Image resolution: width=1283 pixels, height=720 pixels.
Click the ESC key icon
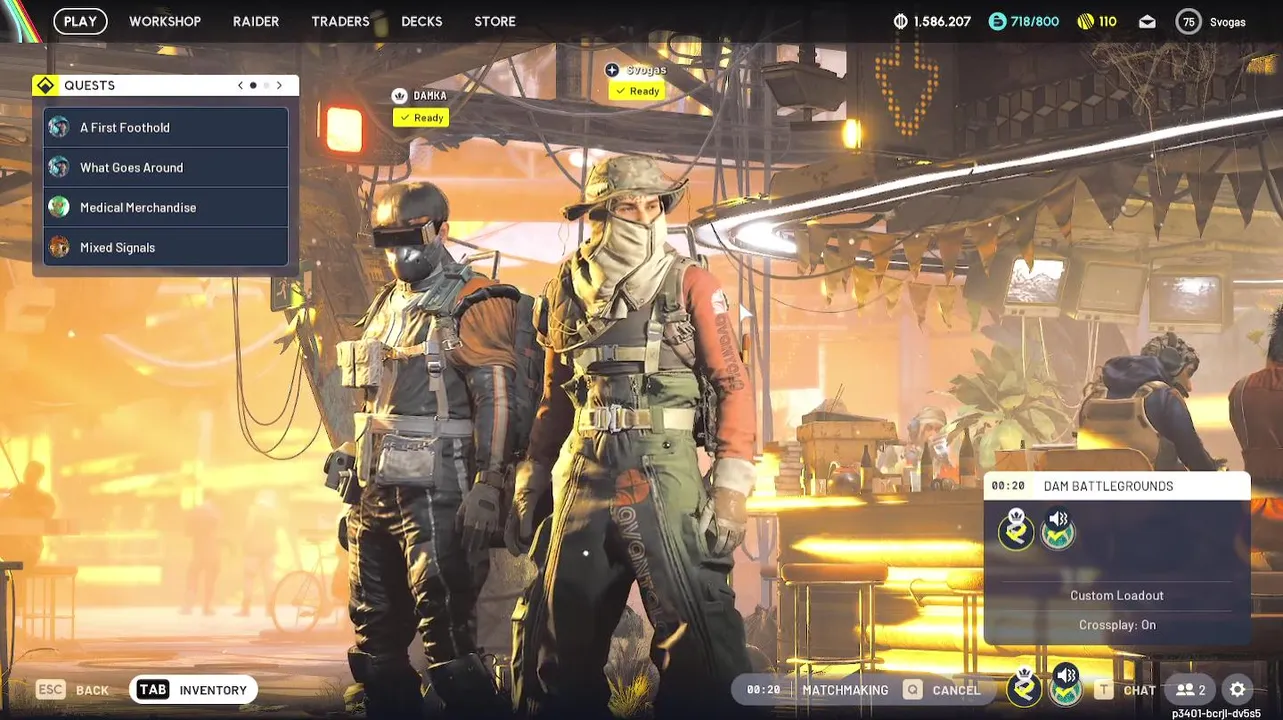[x=51, y=690]
